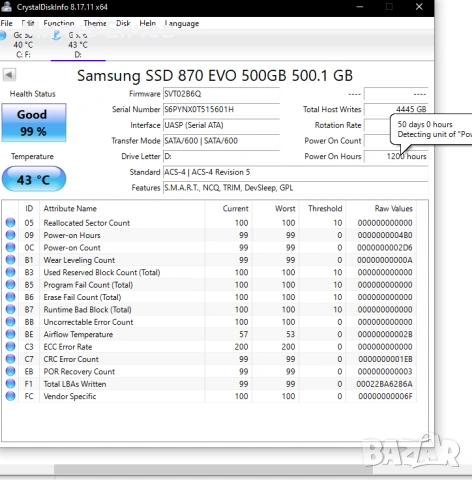Image resolution: width=472 pixels, height=480 pixels.
Task: Open the Disk menu
Action: click(123, 23)
